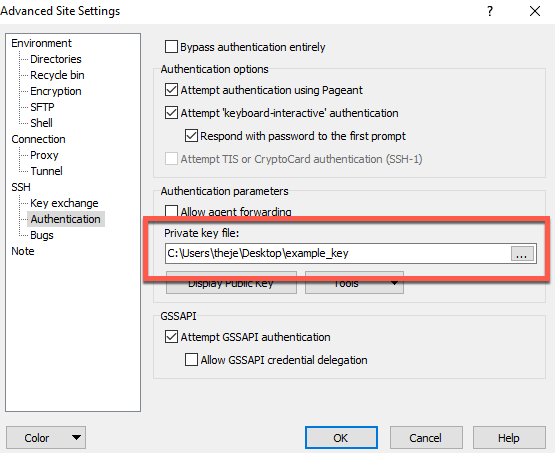Click the browse '...' button for private key file
555x453 pixels.
tap(522, 254)
